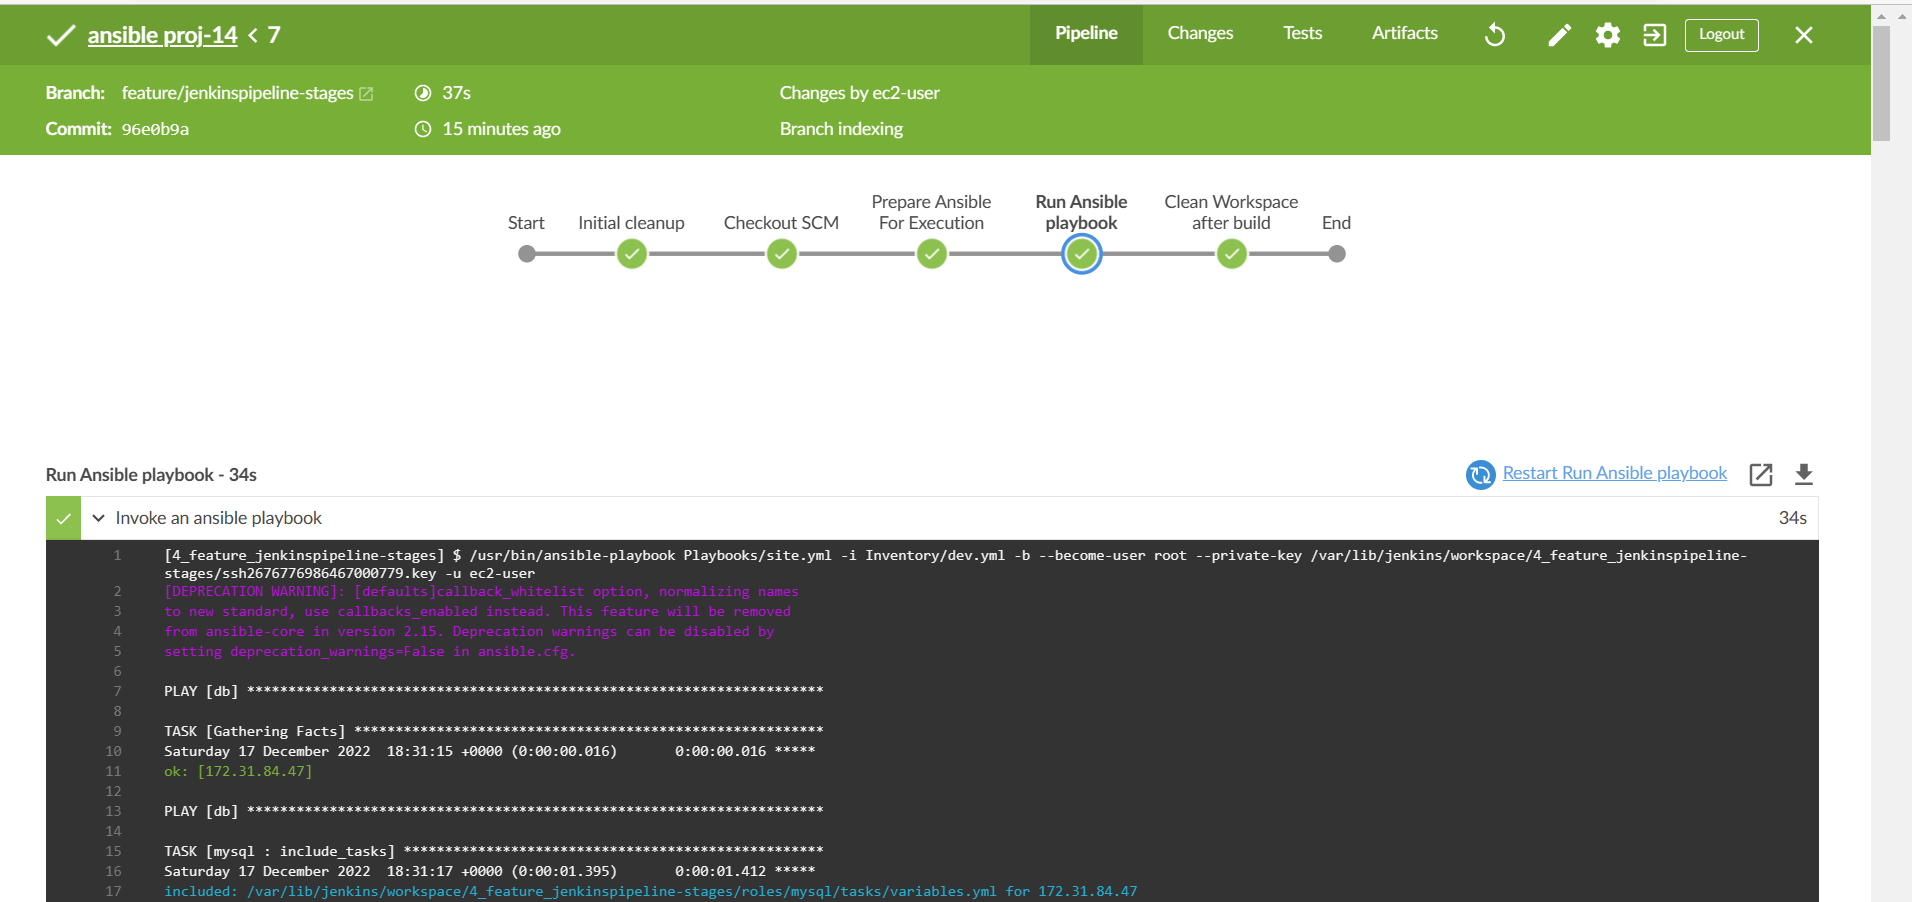Click the download log icon

[1804, 474]
